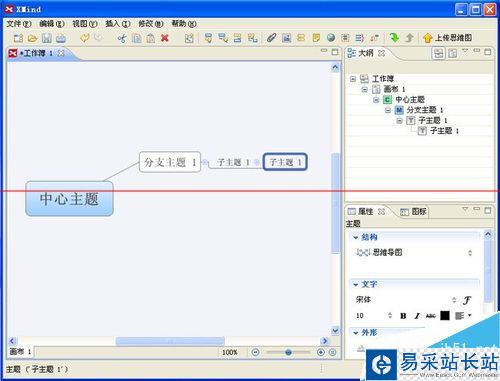
Task: Open the 帮助 menu
Action: point(184,24)
